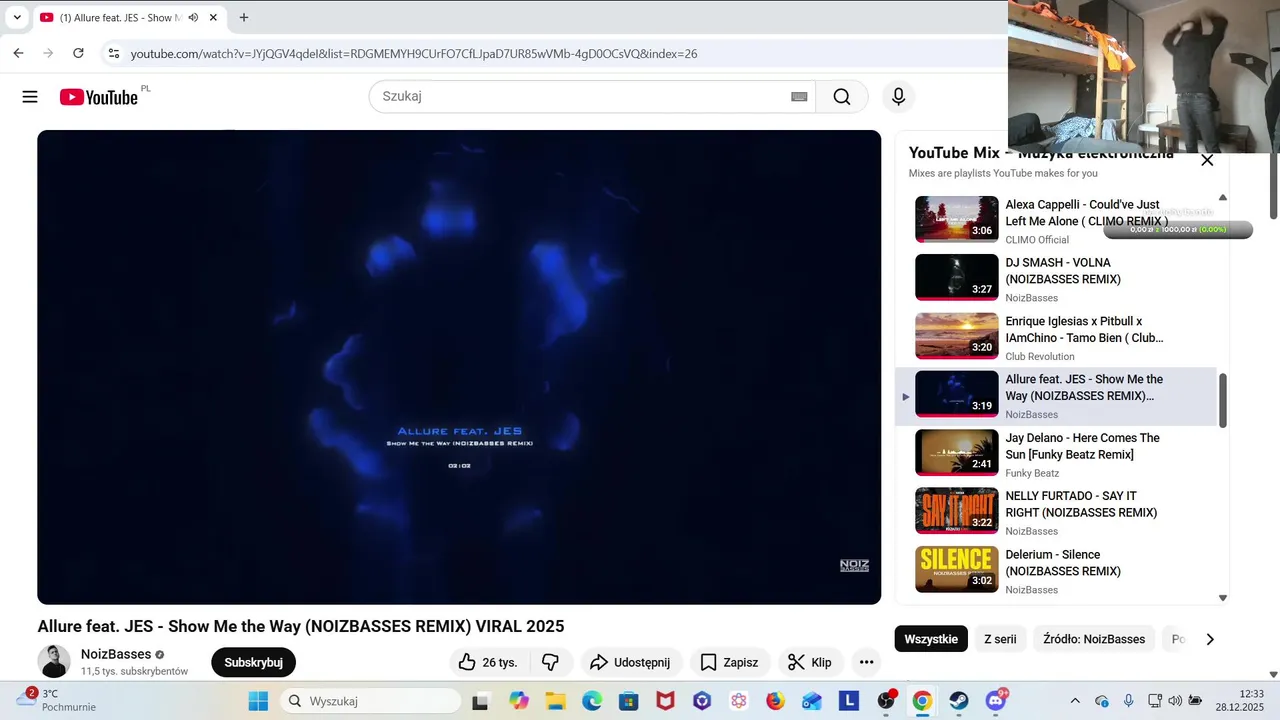The width and height of the screenshot is (1280, 720).
Task: Focus the Windows Wyszukaj search box
Action: click(370, 701)
